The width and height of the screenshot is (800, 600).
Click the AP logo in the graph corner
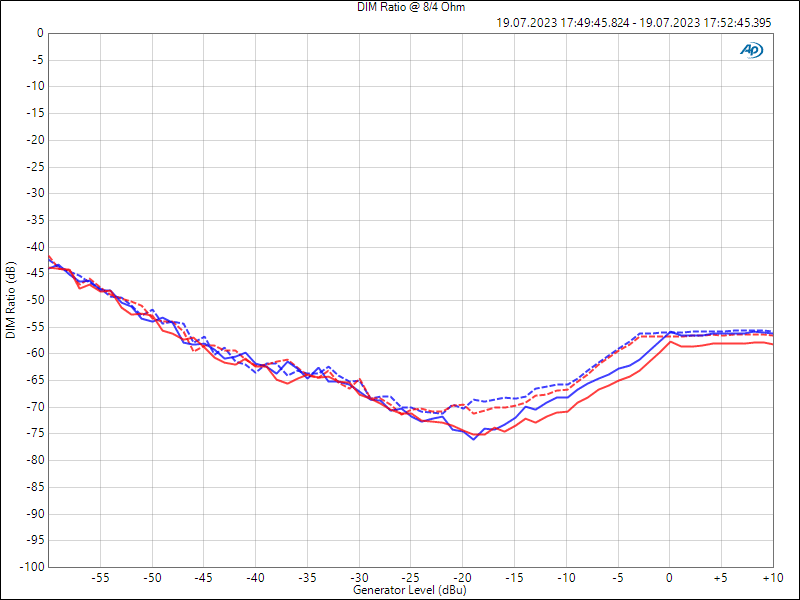(752, 50)
